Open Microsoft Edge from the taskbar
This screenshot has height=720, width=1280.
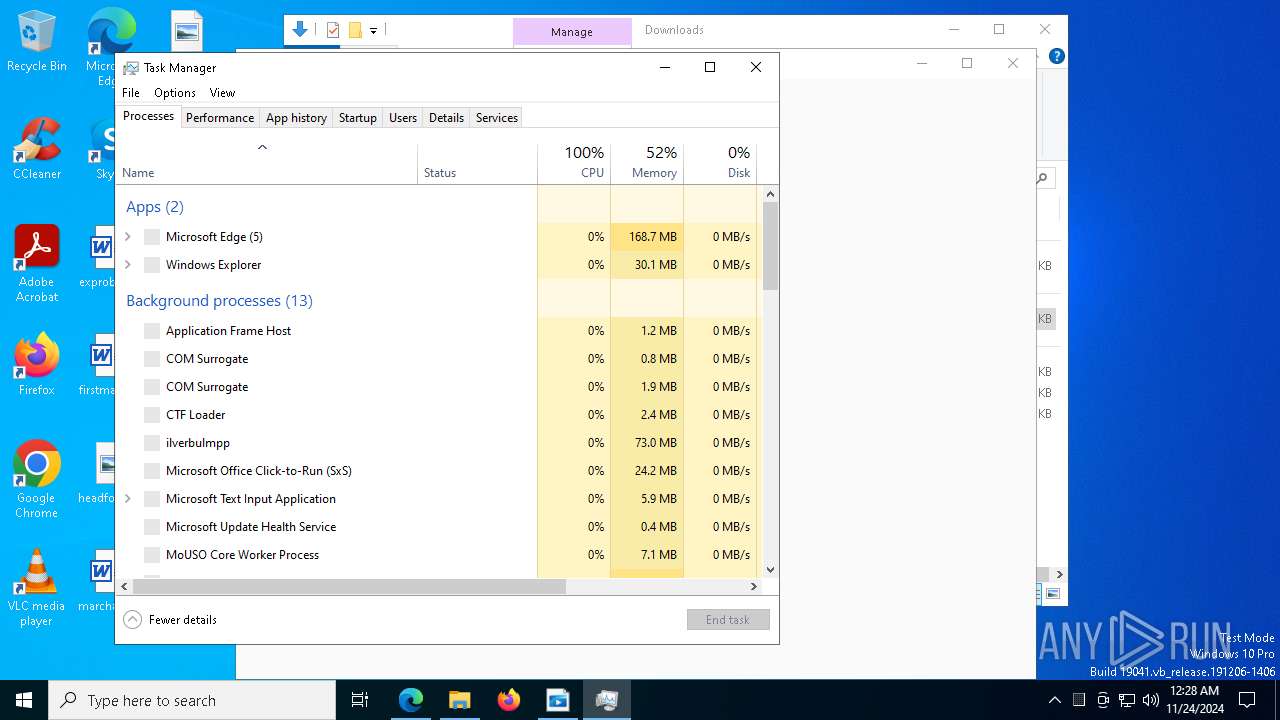(x=411, y=700)
